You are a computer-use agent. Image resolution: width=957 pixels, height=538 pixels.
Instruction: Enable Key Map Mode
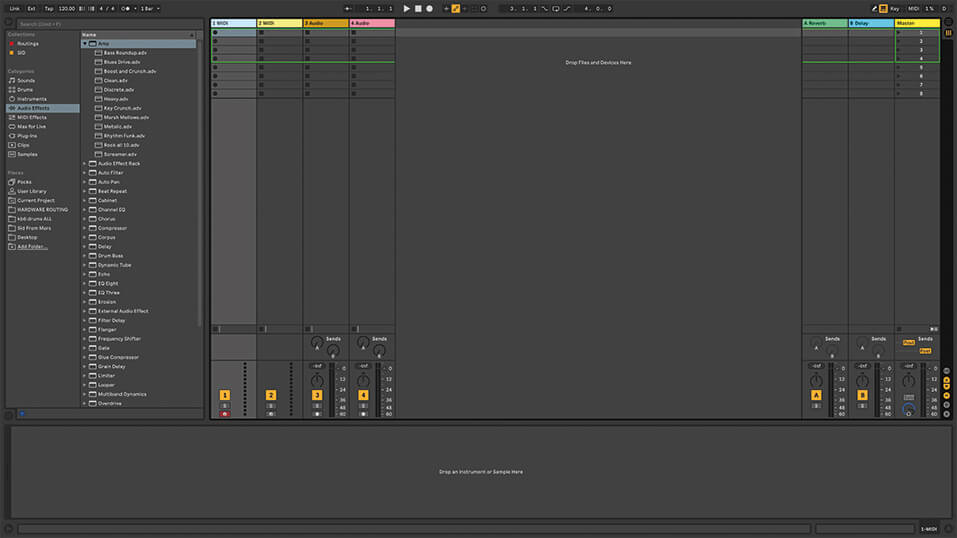pos(895,9)
